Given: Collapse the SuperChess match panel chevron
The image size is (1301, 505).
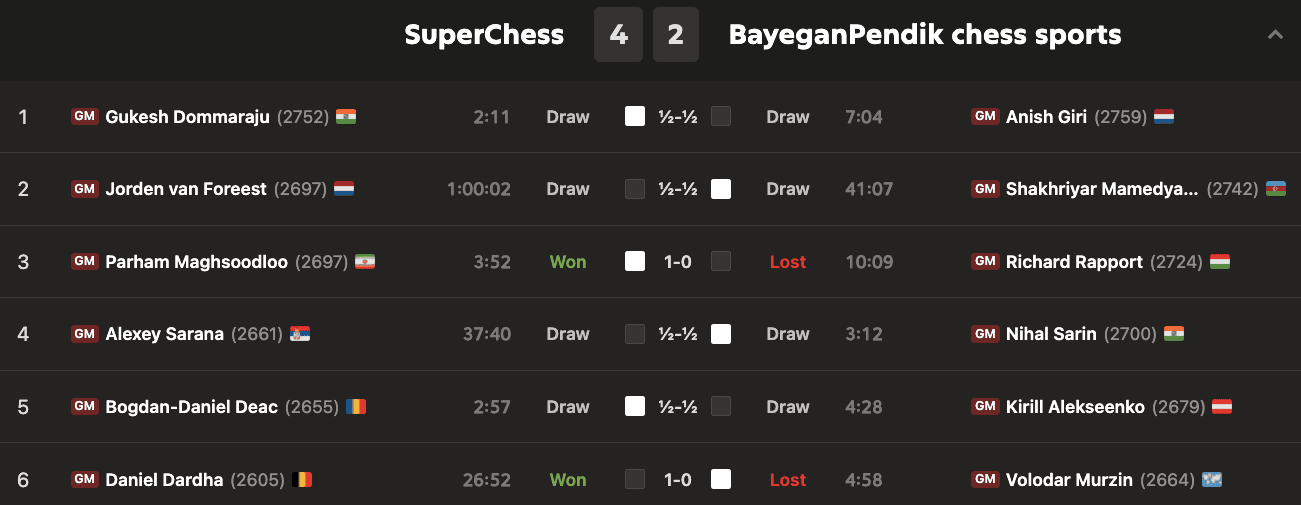Looking at the screenshot, I should [1275, 35].
